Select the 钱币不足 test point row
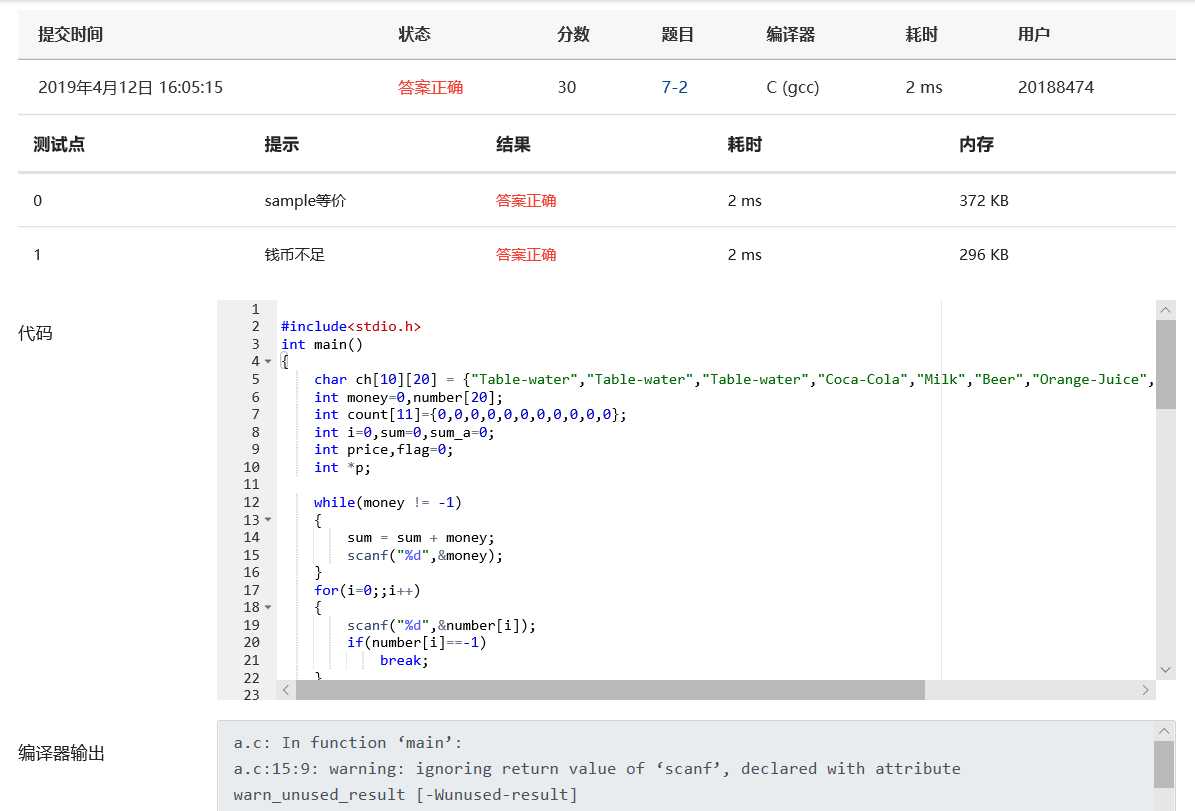Image resolution: width=1195 pixels, height=811 pixels. tap(295, 255)
